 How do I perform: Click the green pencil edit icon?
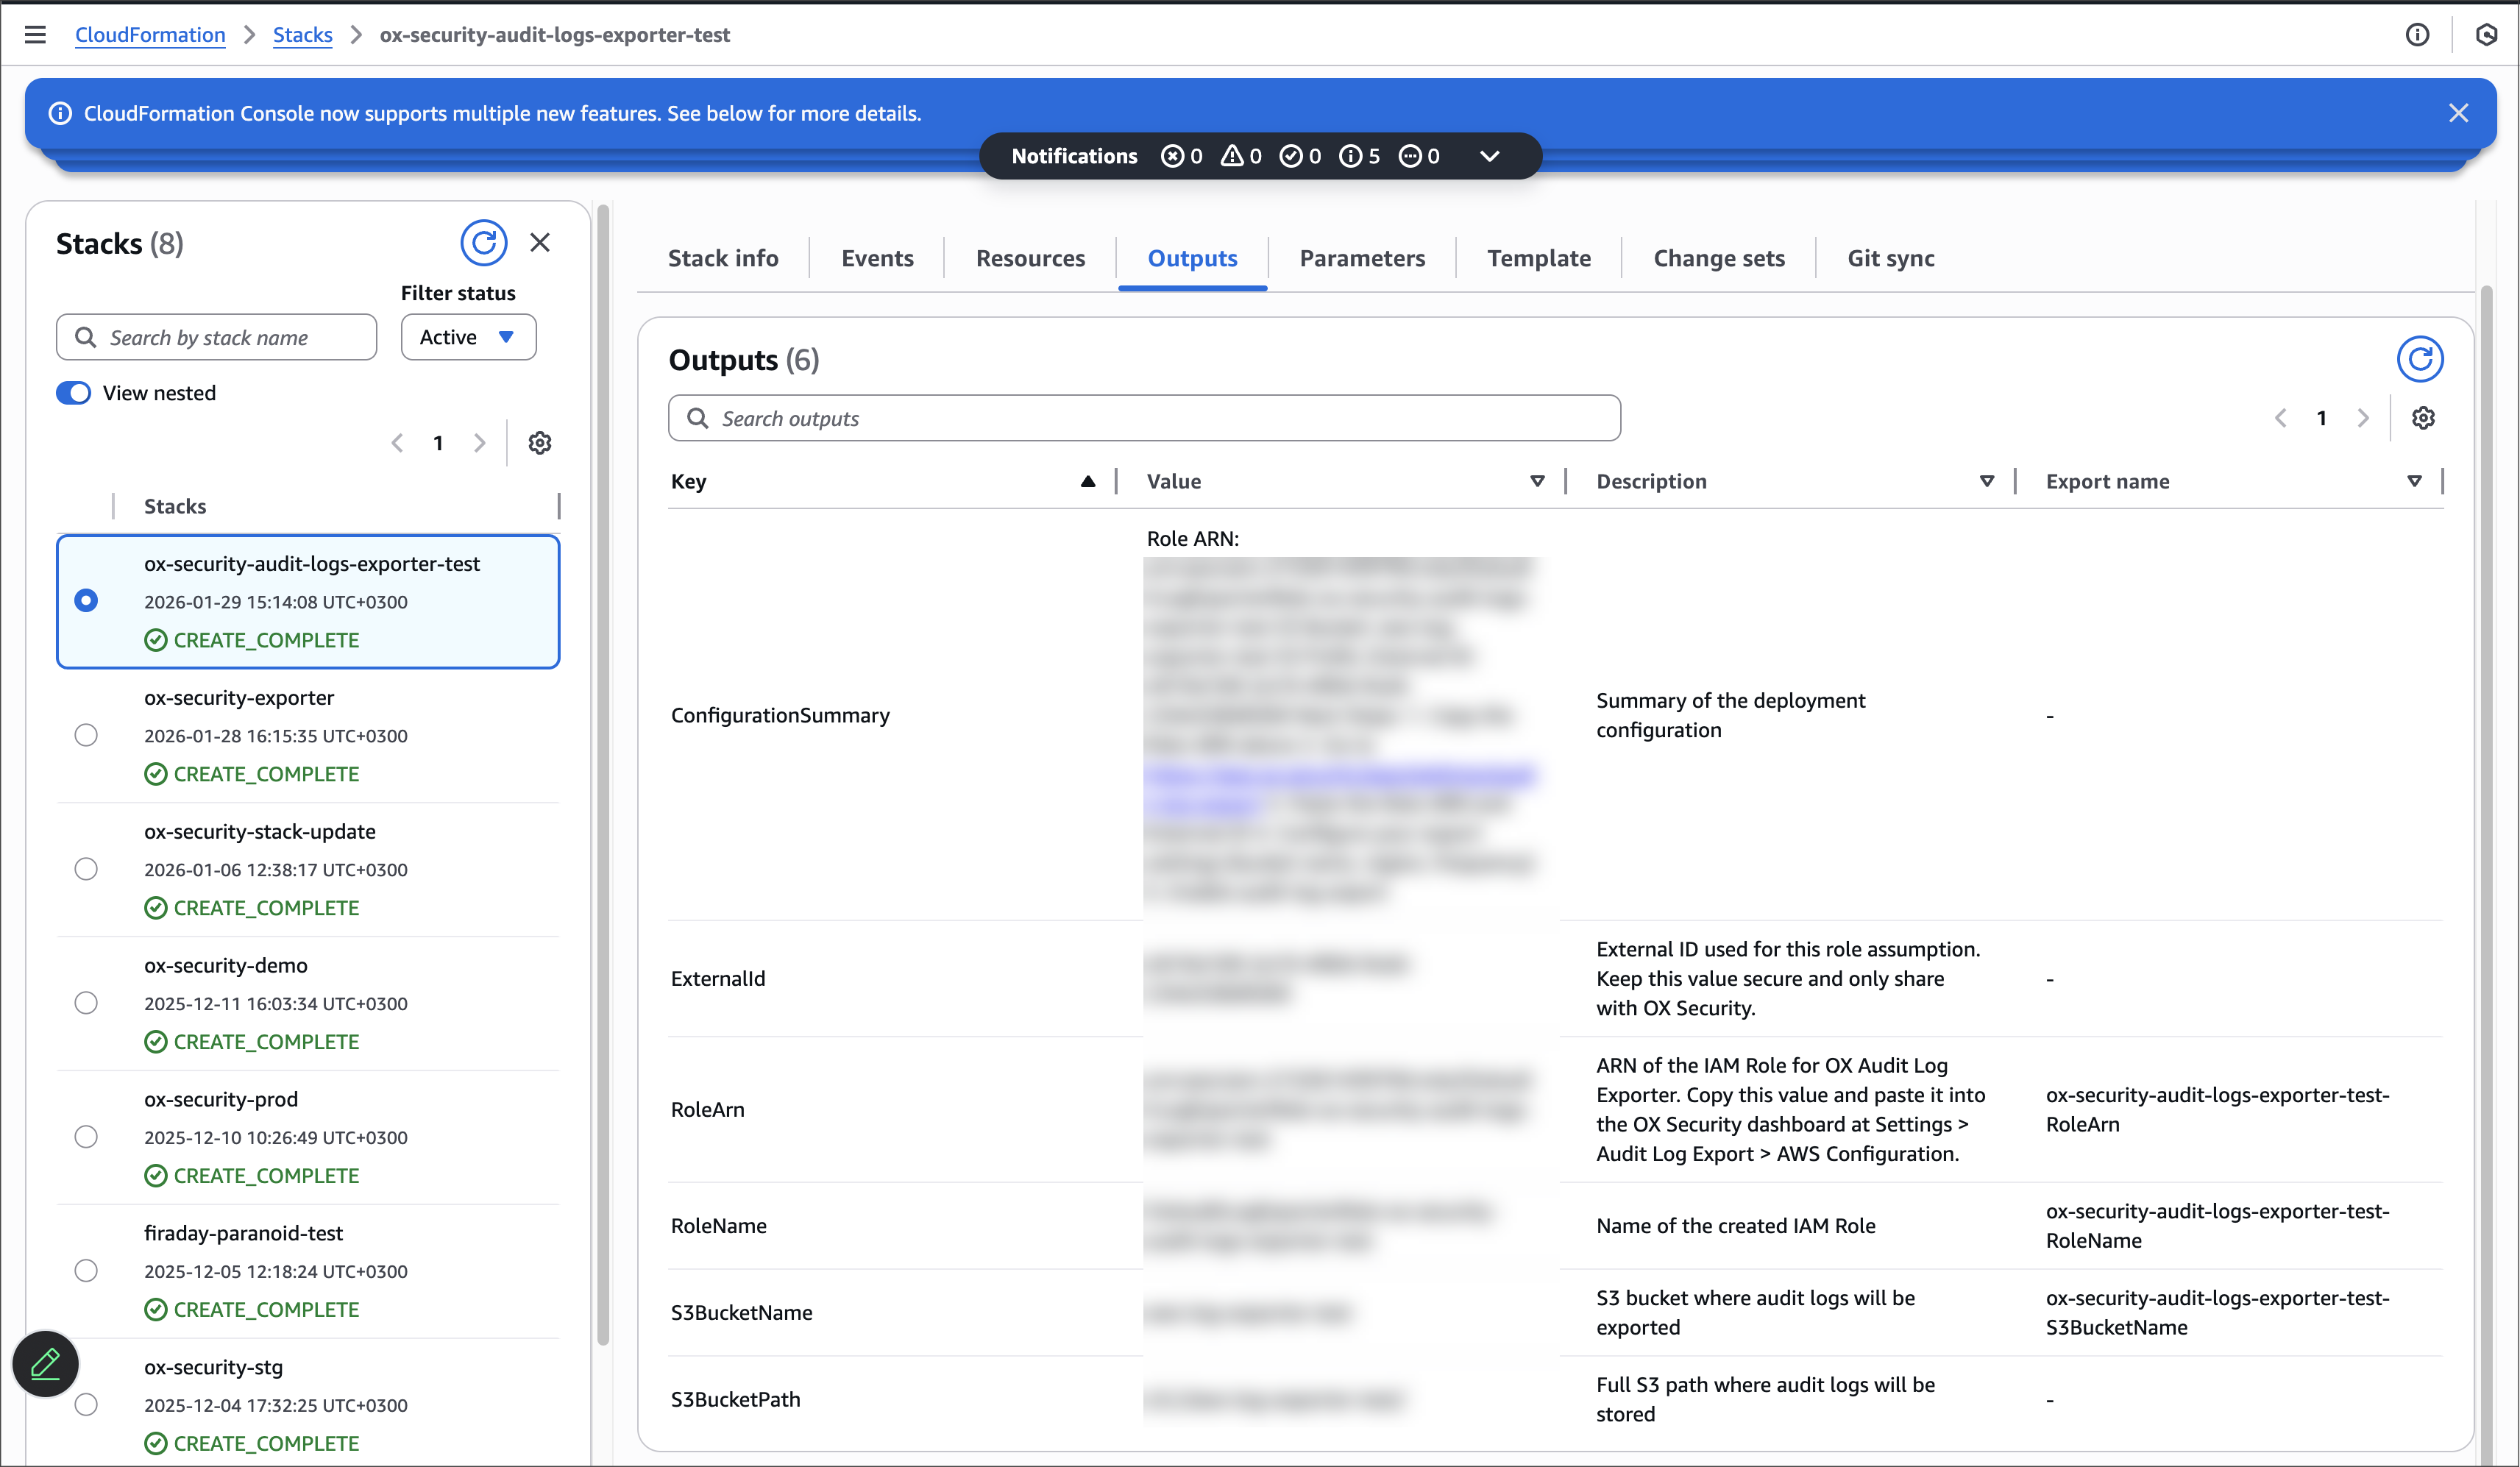pos(46,1363)
